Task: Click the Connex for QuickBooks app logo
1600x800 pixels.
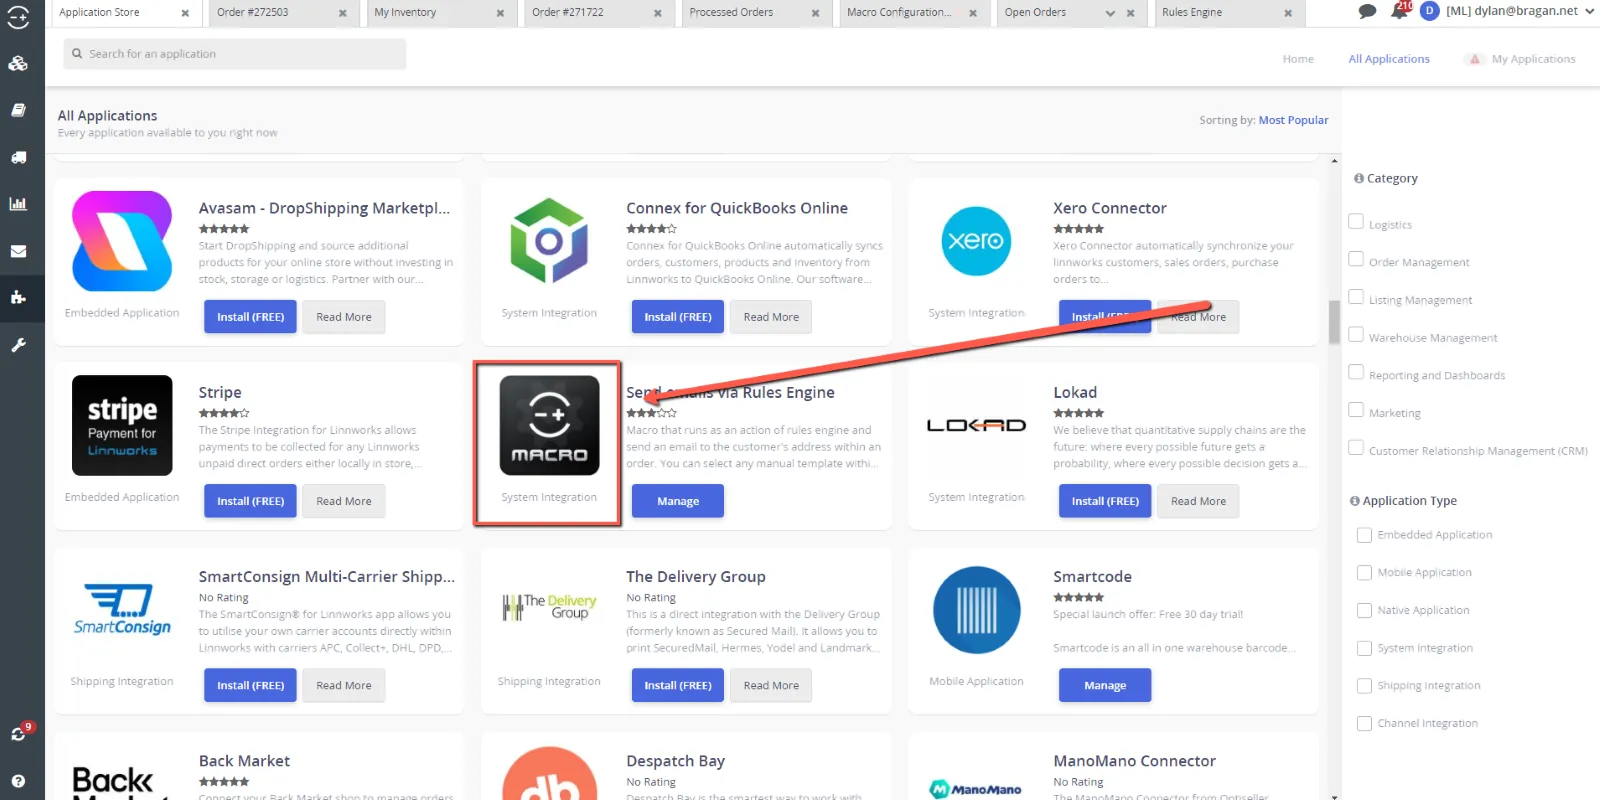Action: point(549,241)
